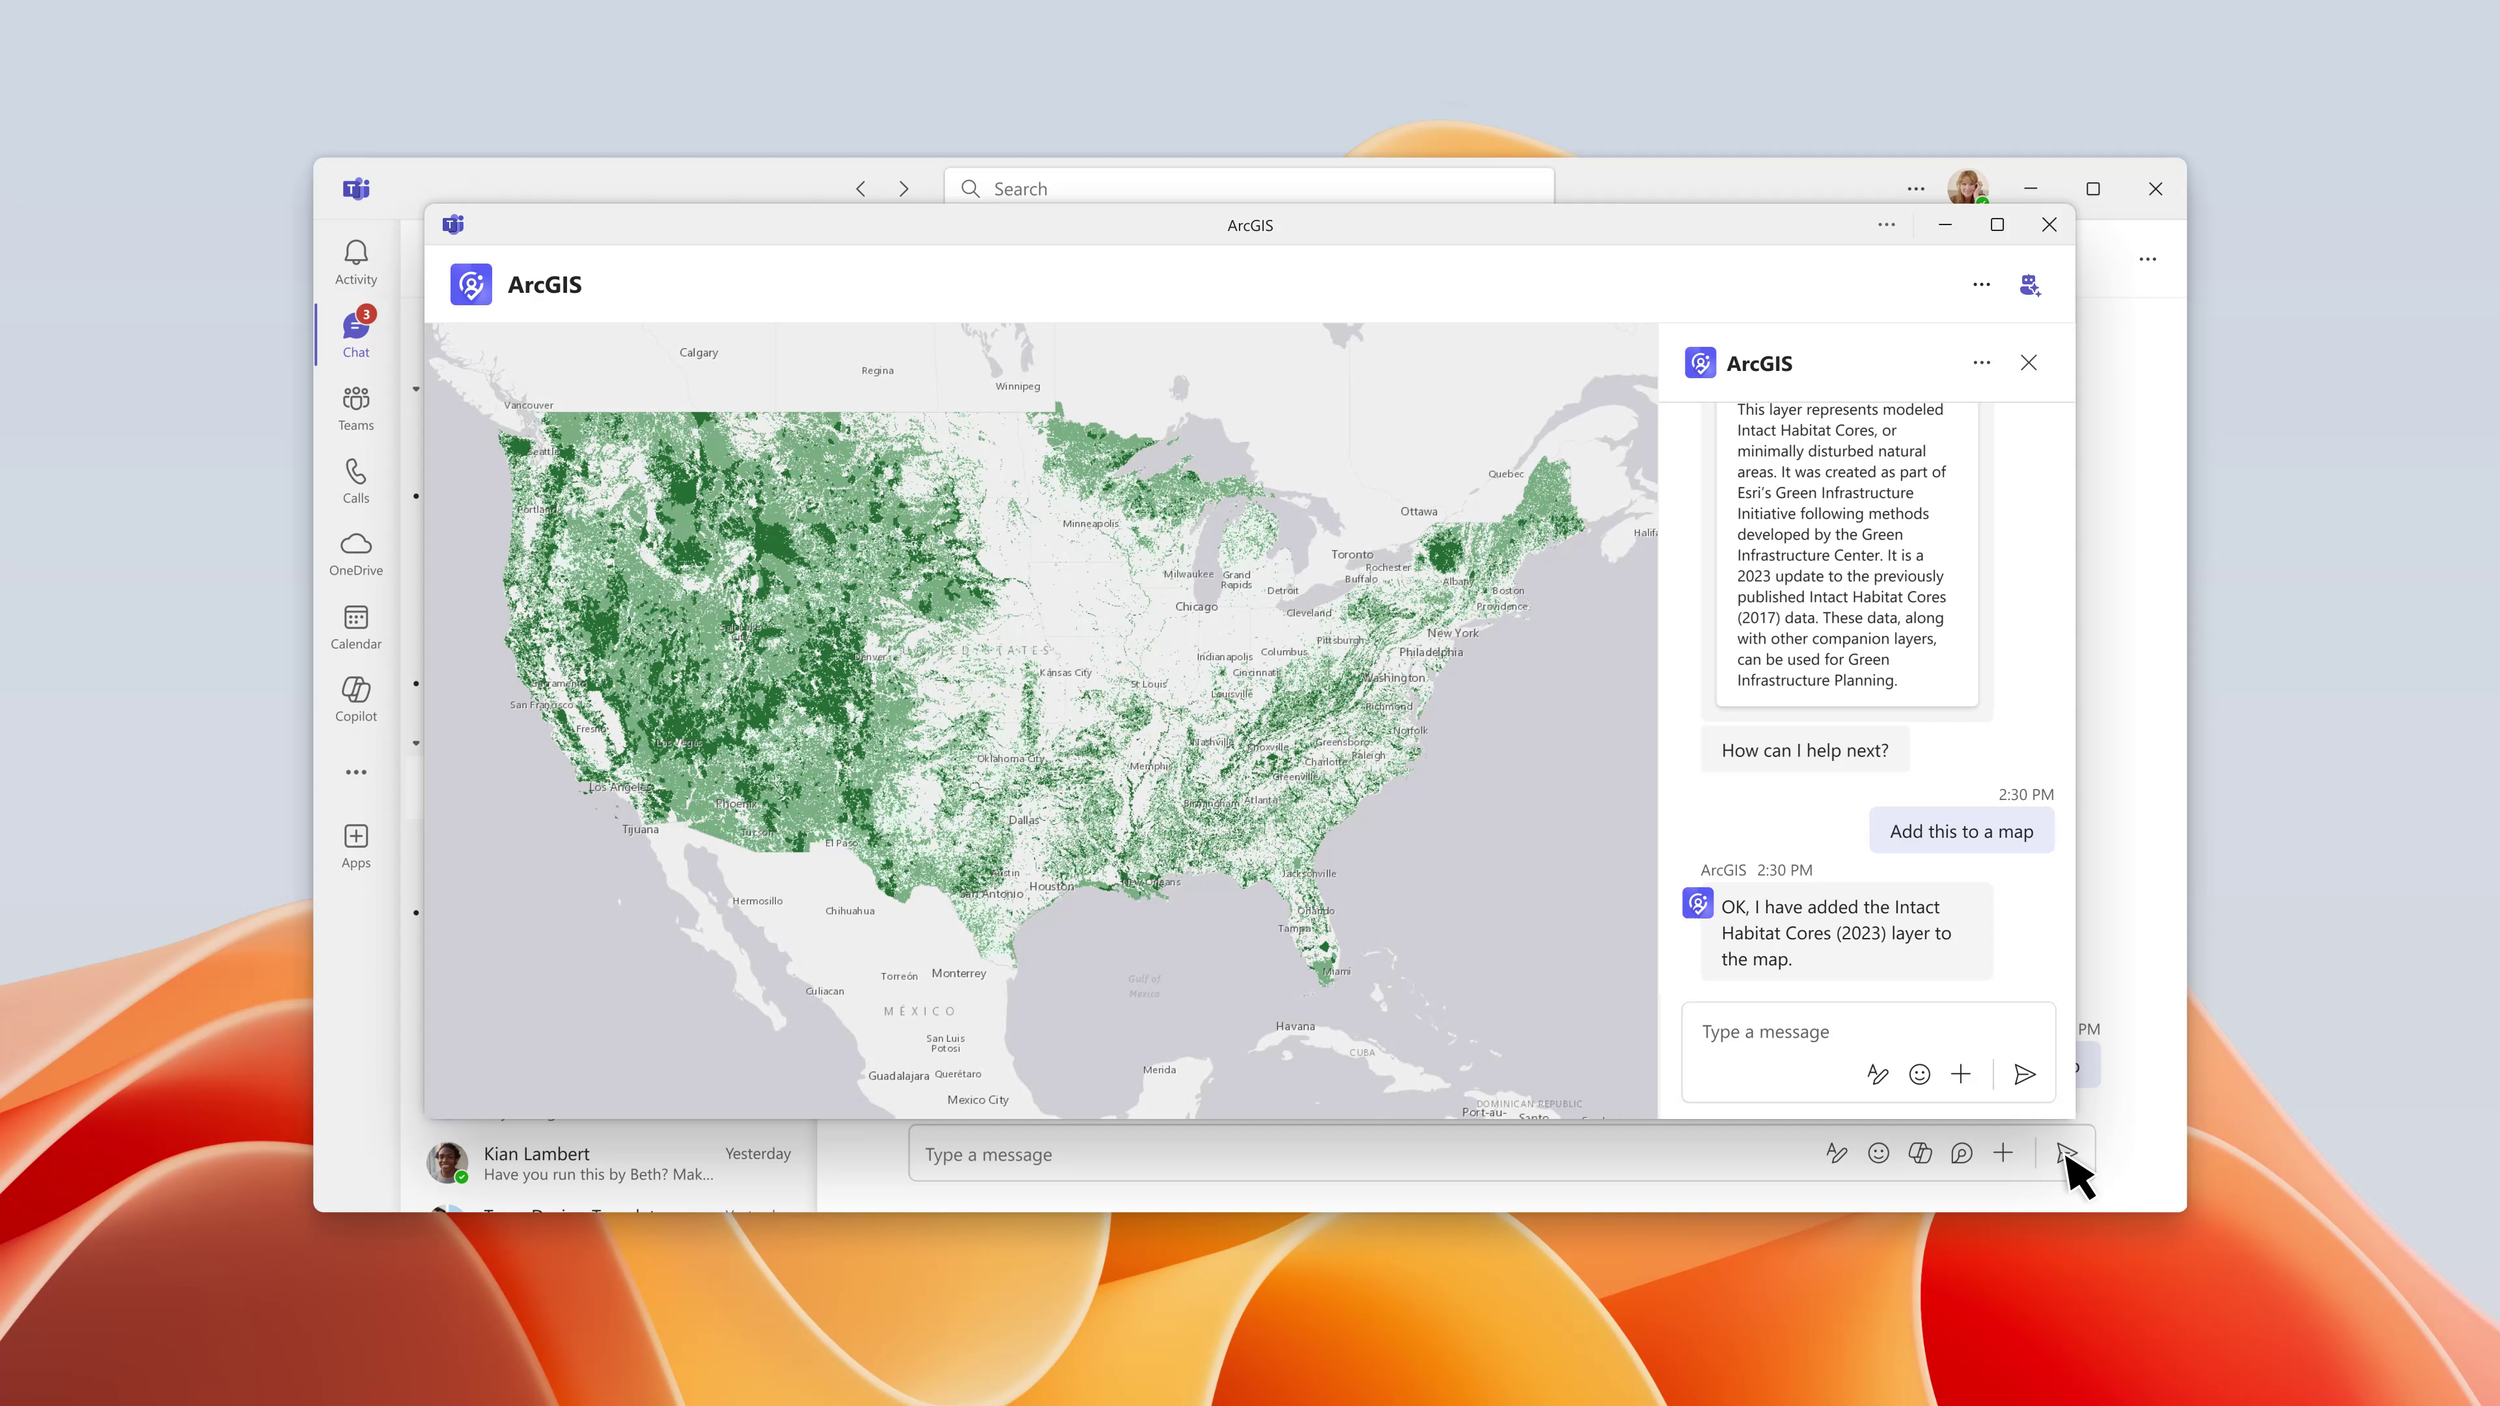The width and height of the screenshot is (2500, 1406).
Task: Click the Teams logo in ArcGIS window title bar
Action: pos(453,224)
